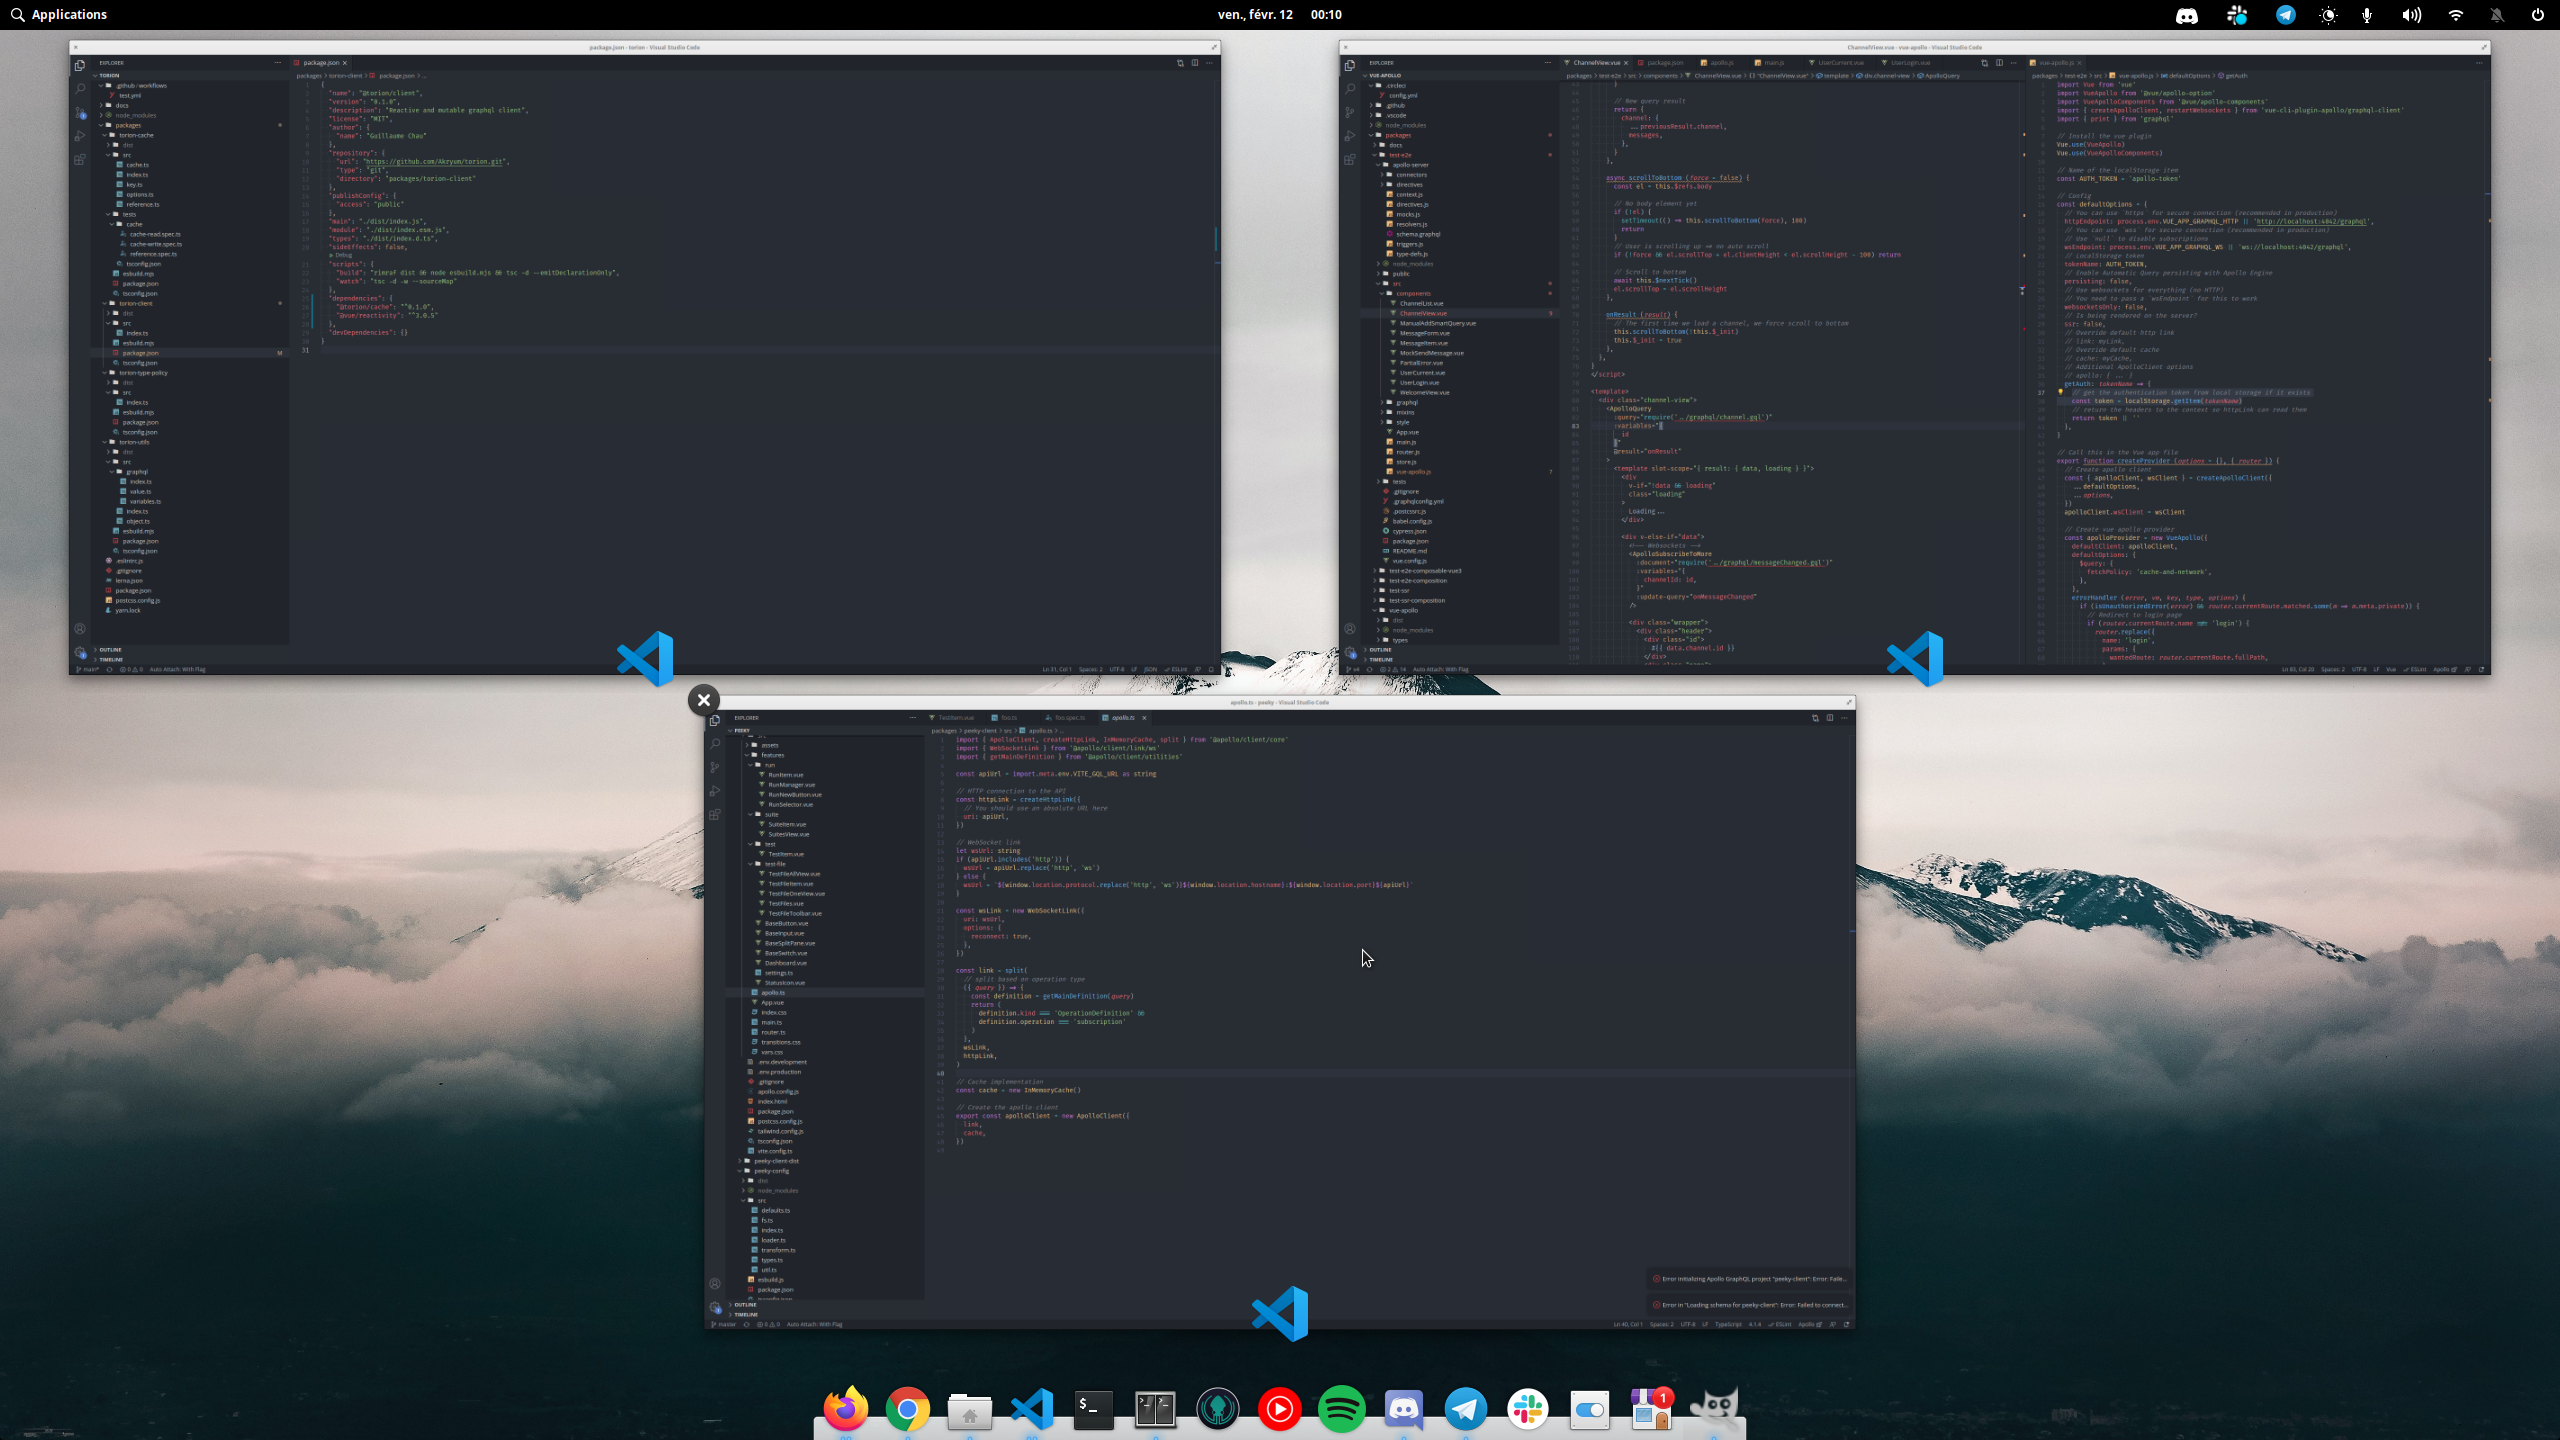This screenshot has width=2560, height=1440.
Task: Click Debug code lens above scripts in torion
Action: tap(341, 256)
